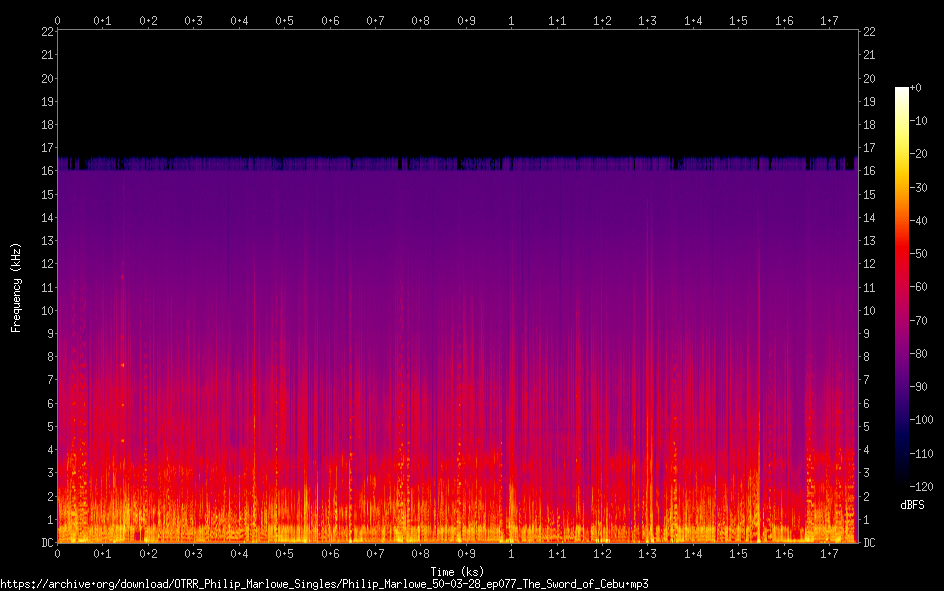The height and width of the screenshot is (591, 944).
Task: Click the black empty band above 17 kHz
Action: [x=457, y=90]
